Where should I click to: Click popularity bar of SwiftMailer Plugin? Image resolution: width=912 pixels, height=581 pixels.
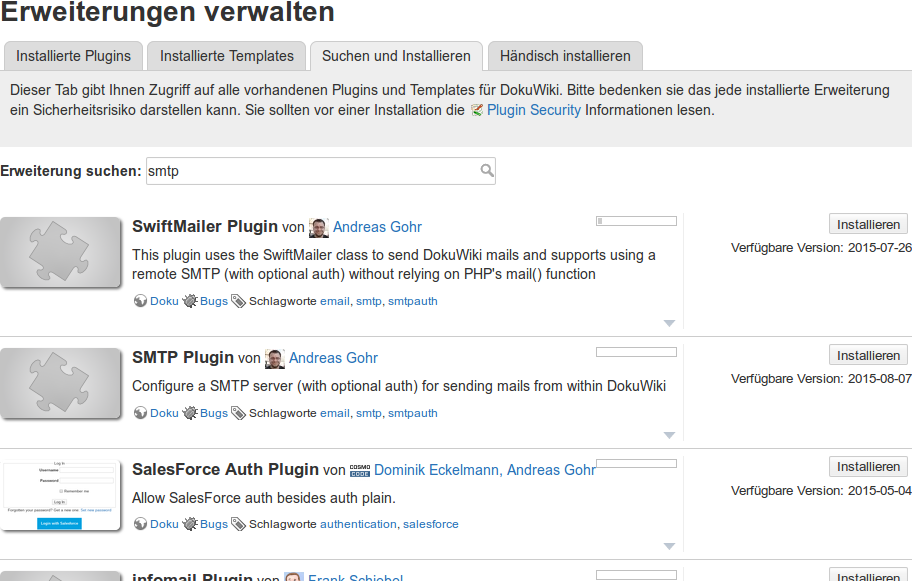[636, 221]
